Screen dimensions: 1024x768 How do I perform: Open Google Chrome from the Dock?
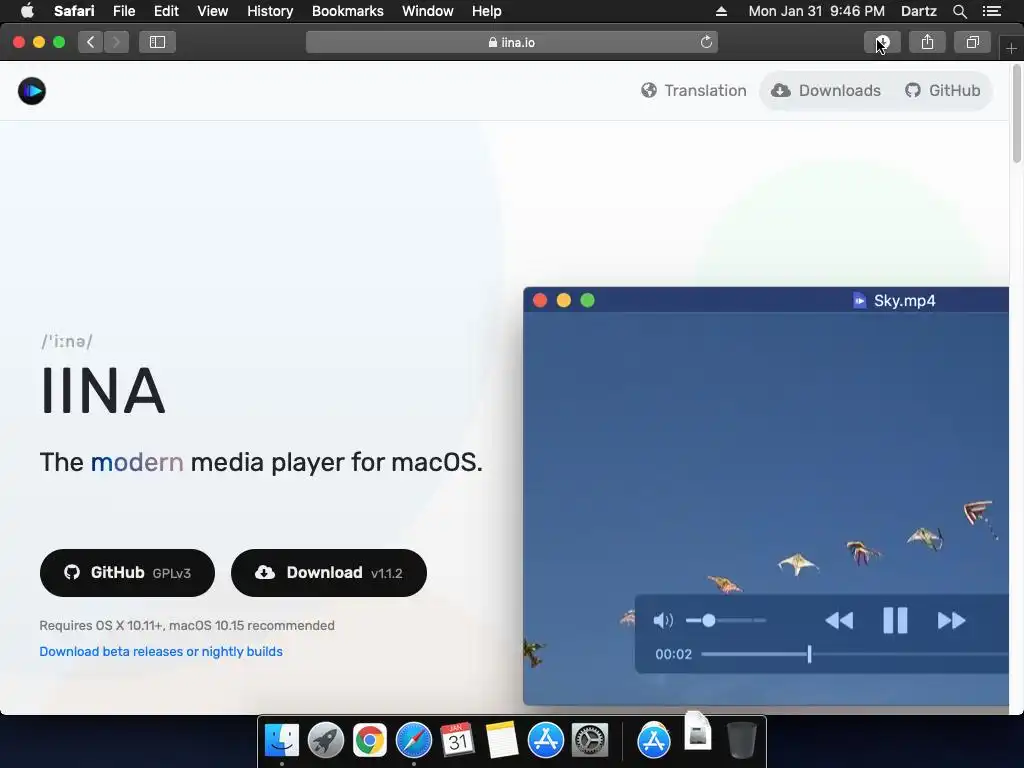click(370, 740)
